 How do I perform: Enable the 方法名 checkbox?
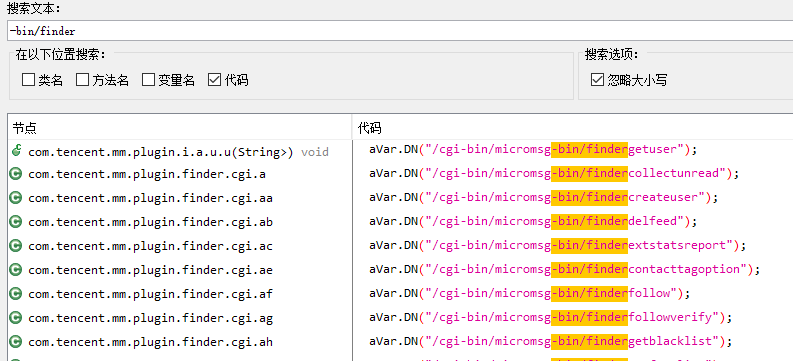click(82, 80)
